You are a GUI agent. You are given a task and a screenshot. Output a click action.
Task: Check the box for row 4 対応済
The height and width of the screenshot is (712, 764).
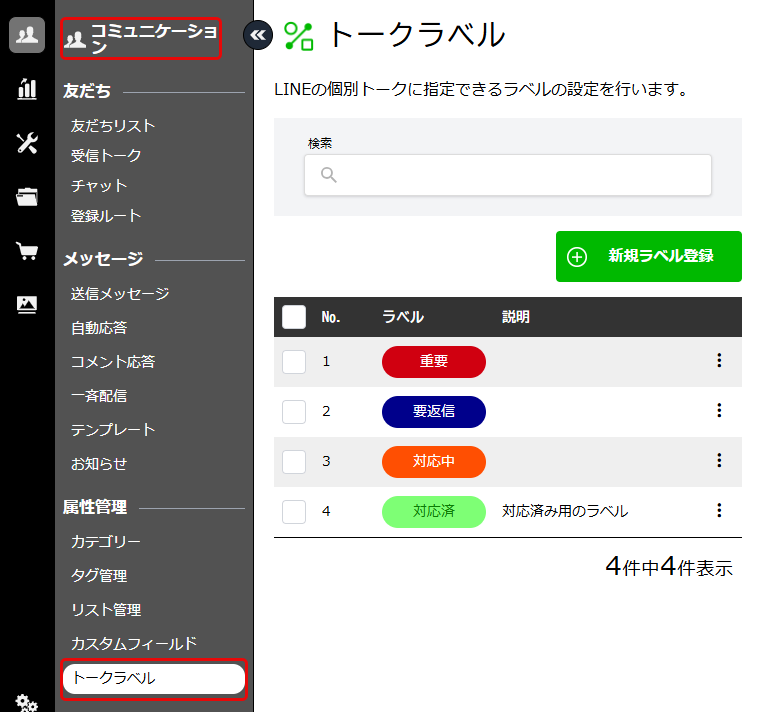(x=294, y=512)
